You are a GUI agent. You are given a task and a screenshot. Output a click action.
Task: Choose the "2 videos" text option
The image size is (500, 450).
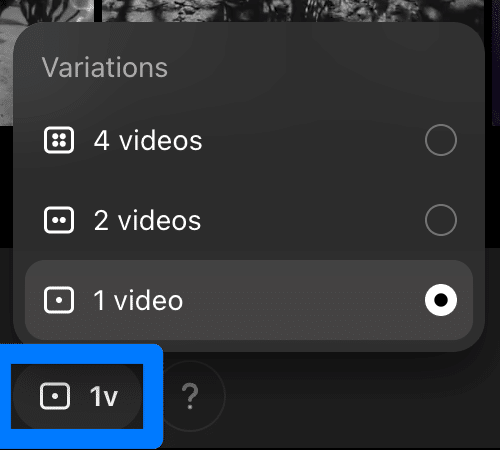point(147,221)
